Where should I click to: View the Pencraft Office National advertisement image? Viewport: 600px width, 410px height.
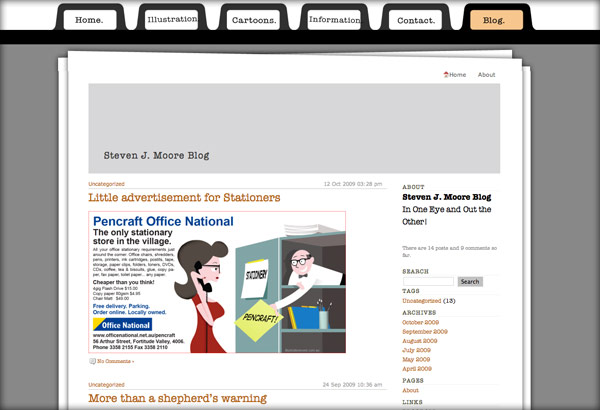[217, 282]
